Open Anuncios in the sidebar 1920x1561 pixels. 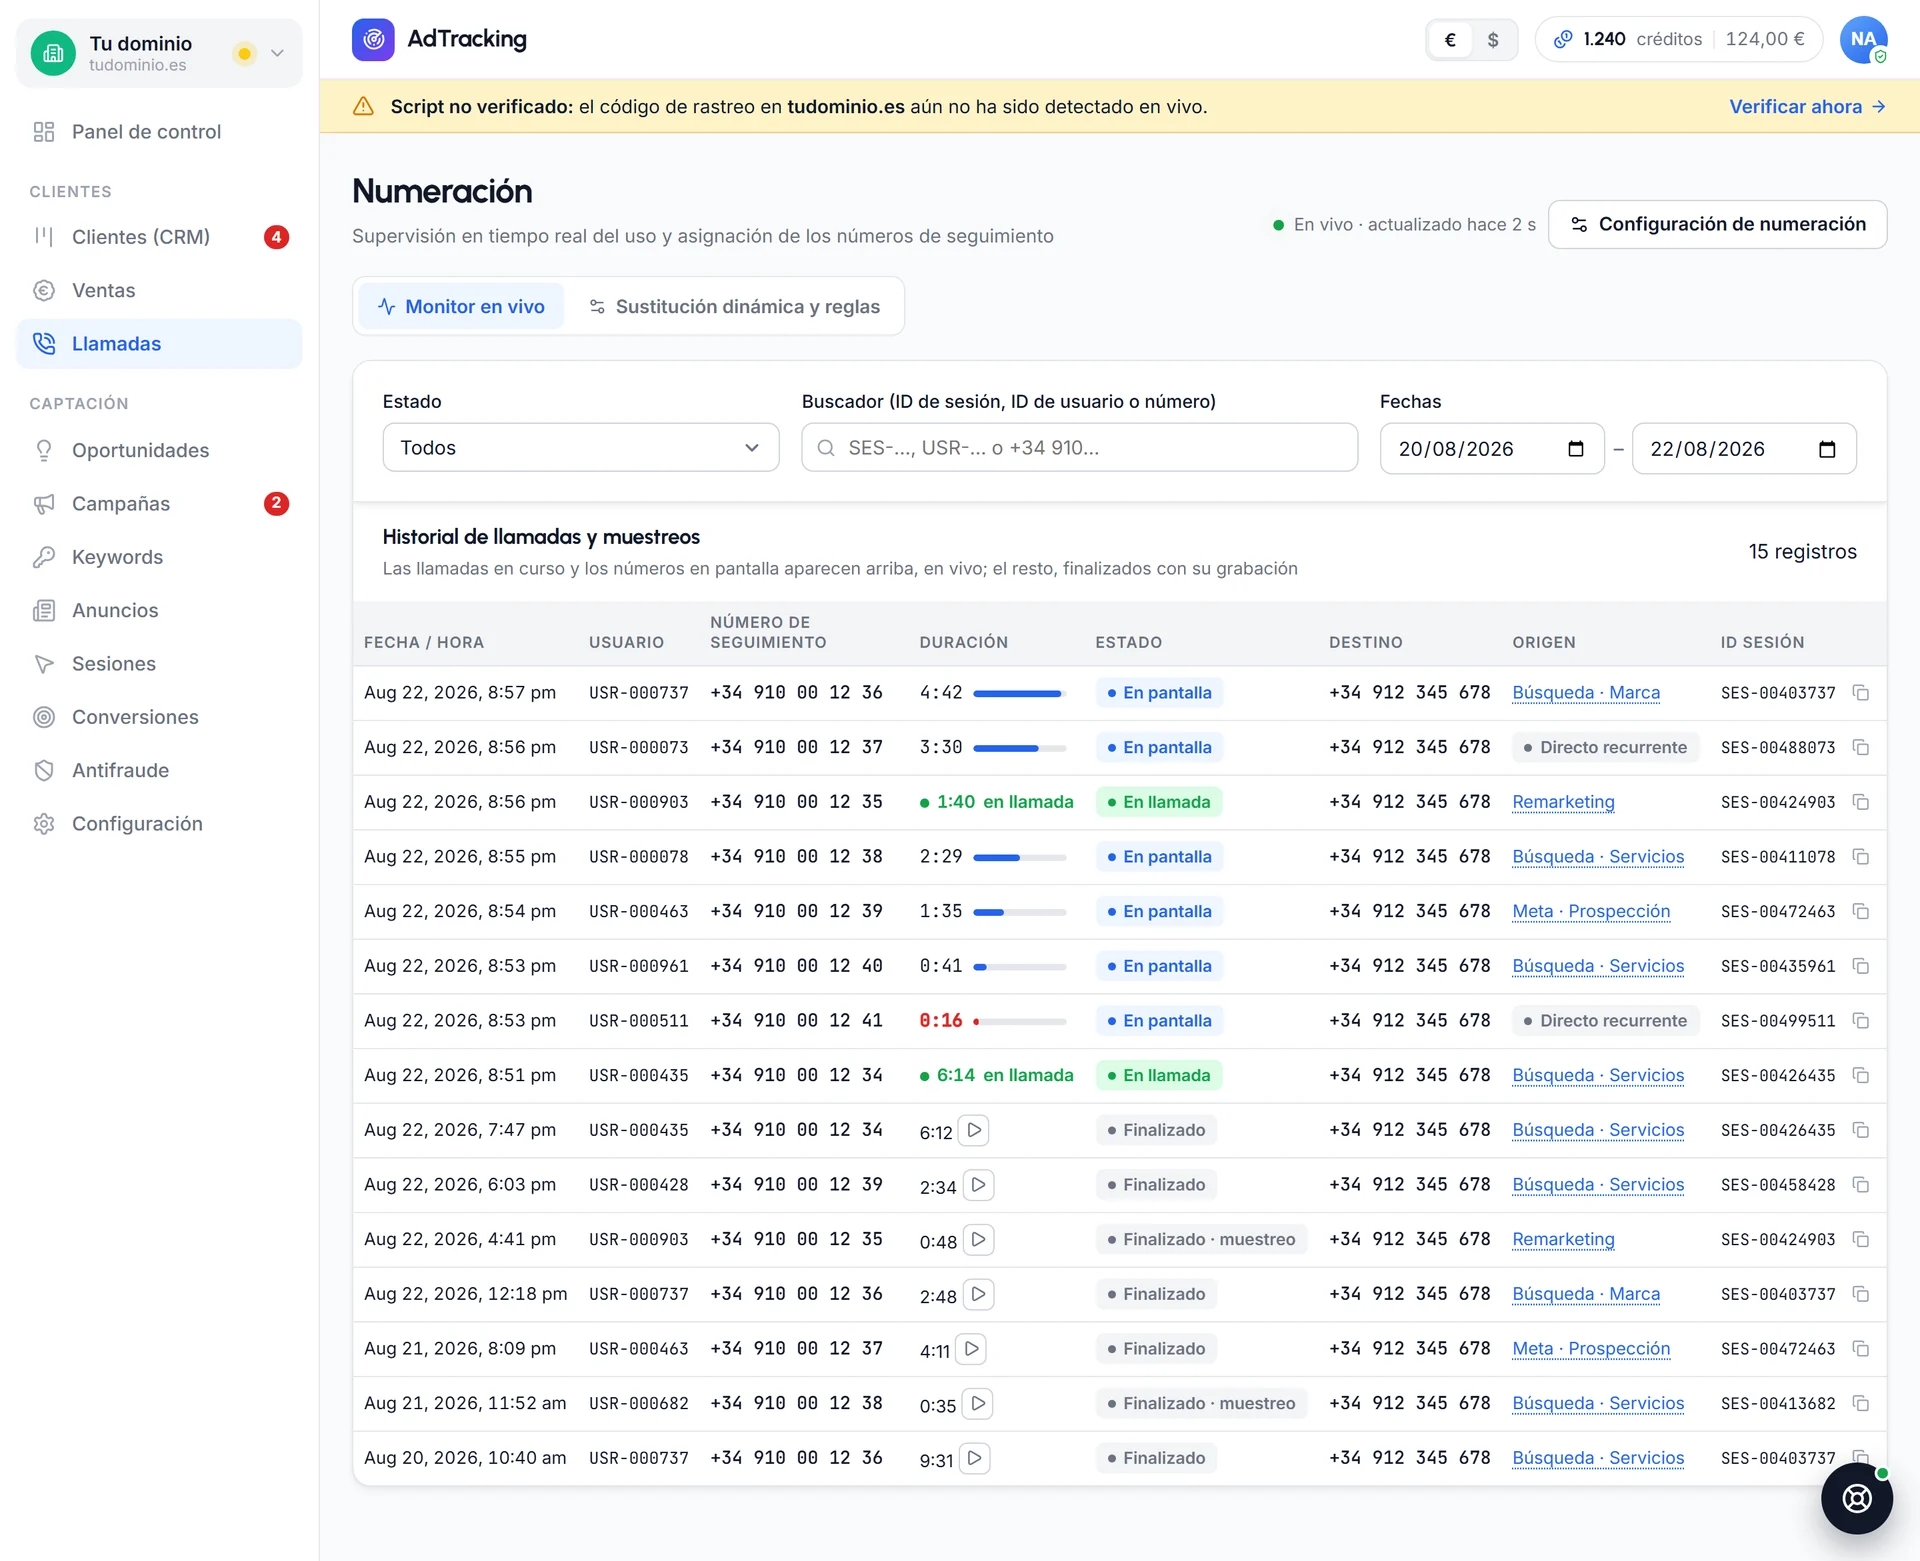(159, 610)
